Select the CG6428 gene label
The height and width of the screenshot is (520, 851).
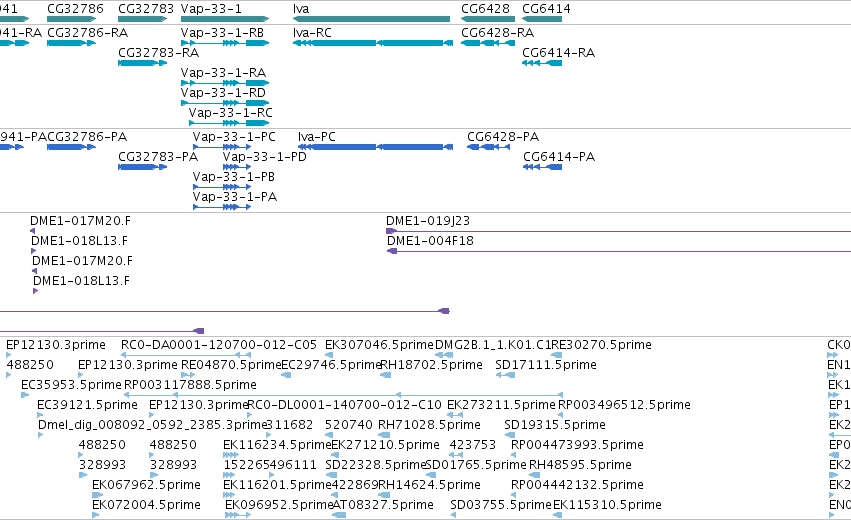coord(485,9)
